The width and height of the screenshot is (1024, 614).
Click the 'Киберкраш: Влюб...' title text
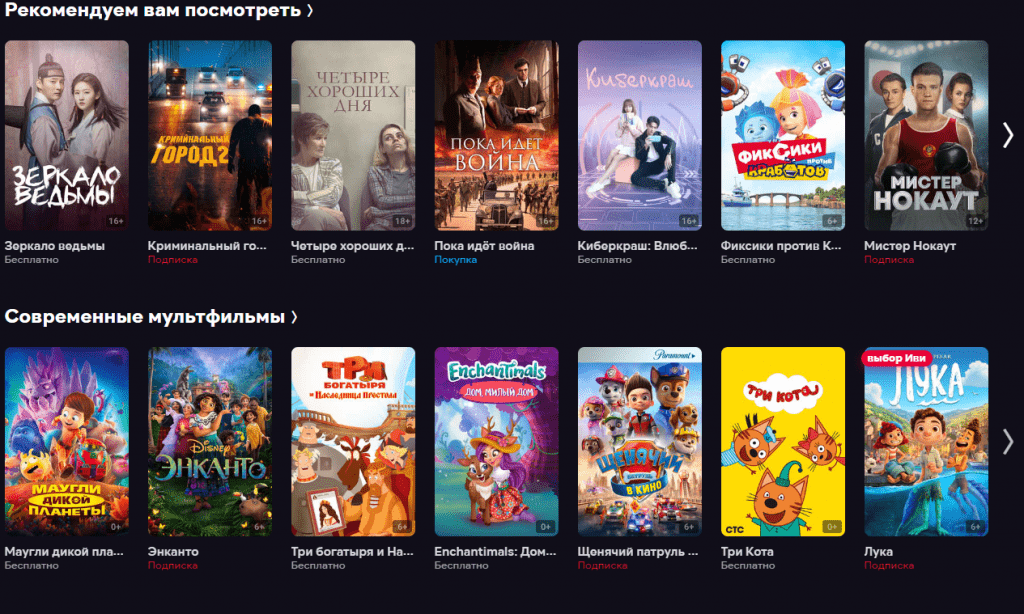tap(637, 246)
